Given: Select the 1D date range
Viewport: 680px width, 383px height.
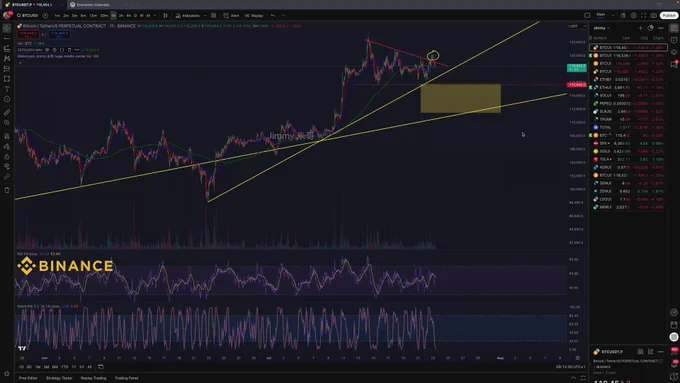Looking at the screenshot, I should pos(21,367).
